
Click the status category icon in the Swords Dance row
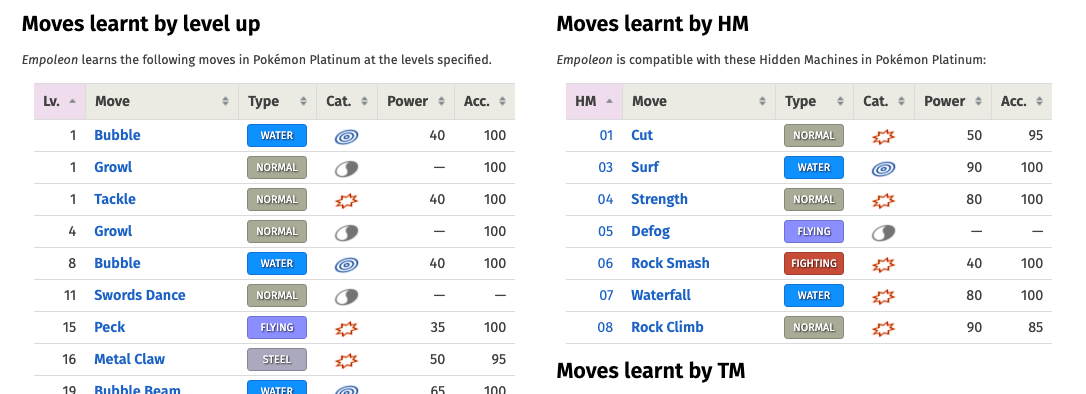(346, 296)
